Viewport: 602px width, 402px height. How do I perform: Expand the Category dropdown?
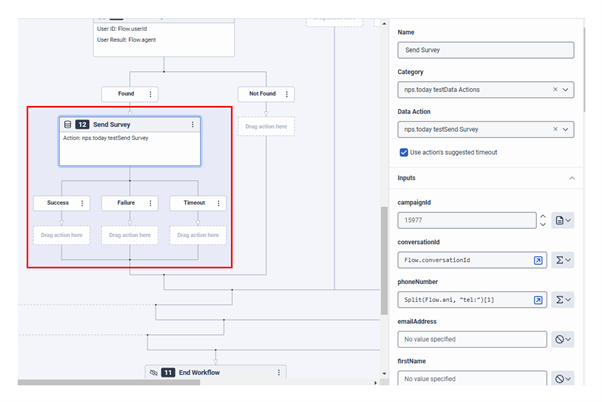pos(567,90)
